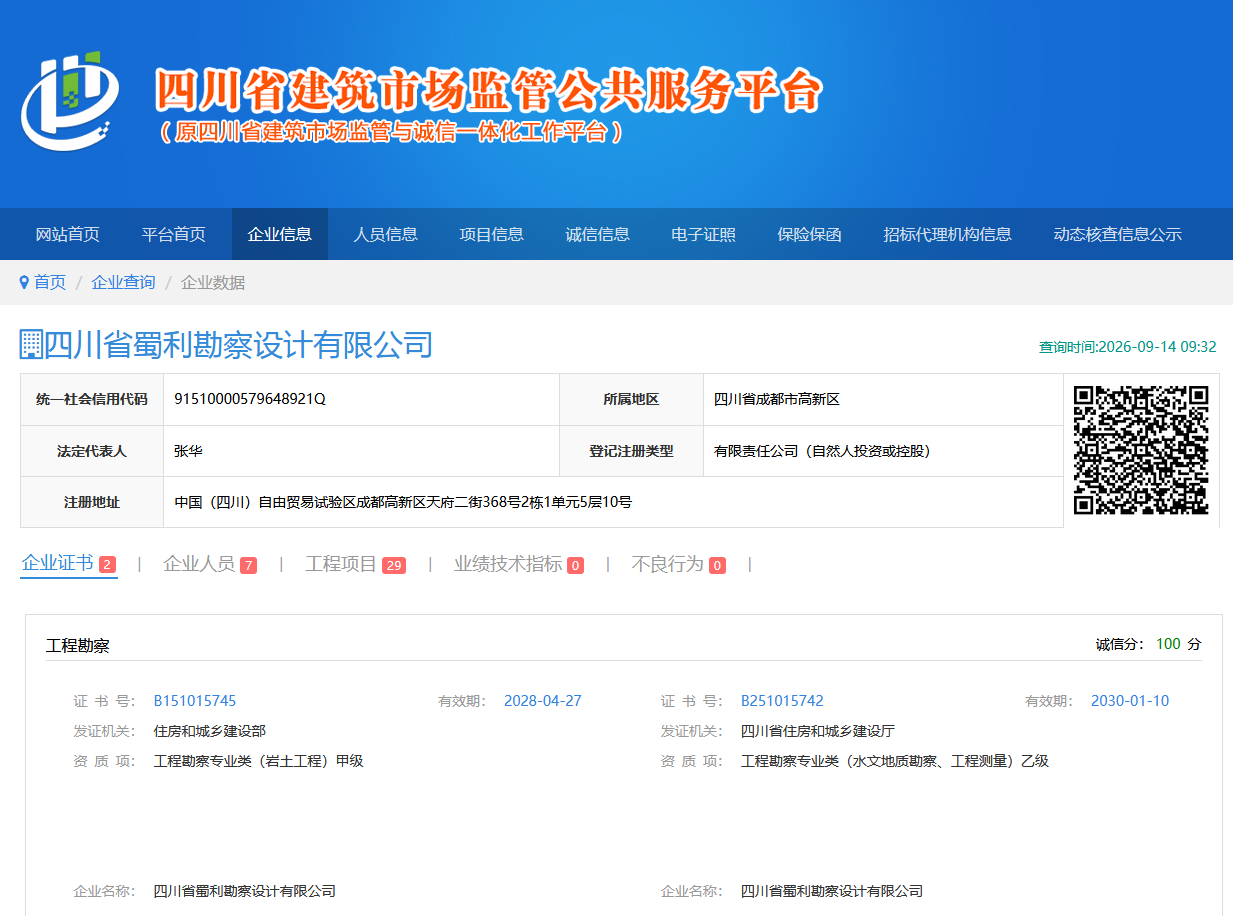Screen dimensions: 1233x916
Task: Click company title 四川省蜀利勘察设计有限公司
Action: pos(239,345)
